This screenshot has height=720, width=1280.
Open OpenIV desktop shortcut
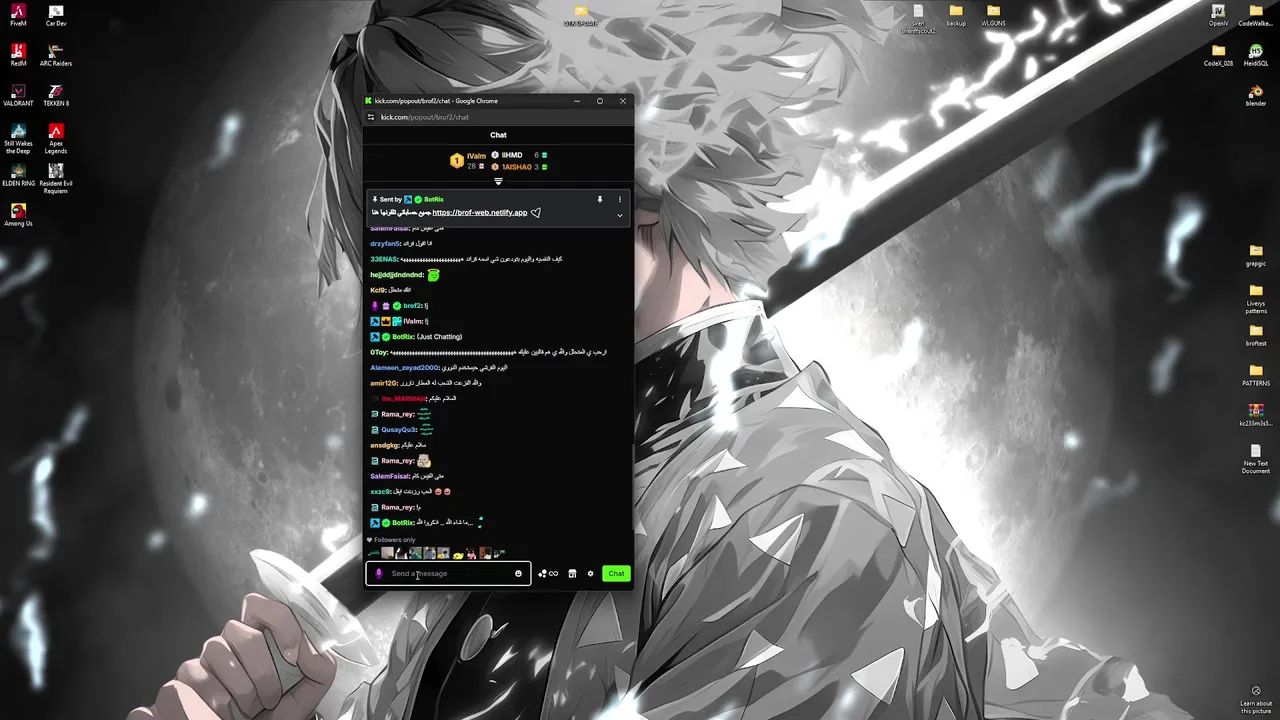[x=1218, y=16]
